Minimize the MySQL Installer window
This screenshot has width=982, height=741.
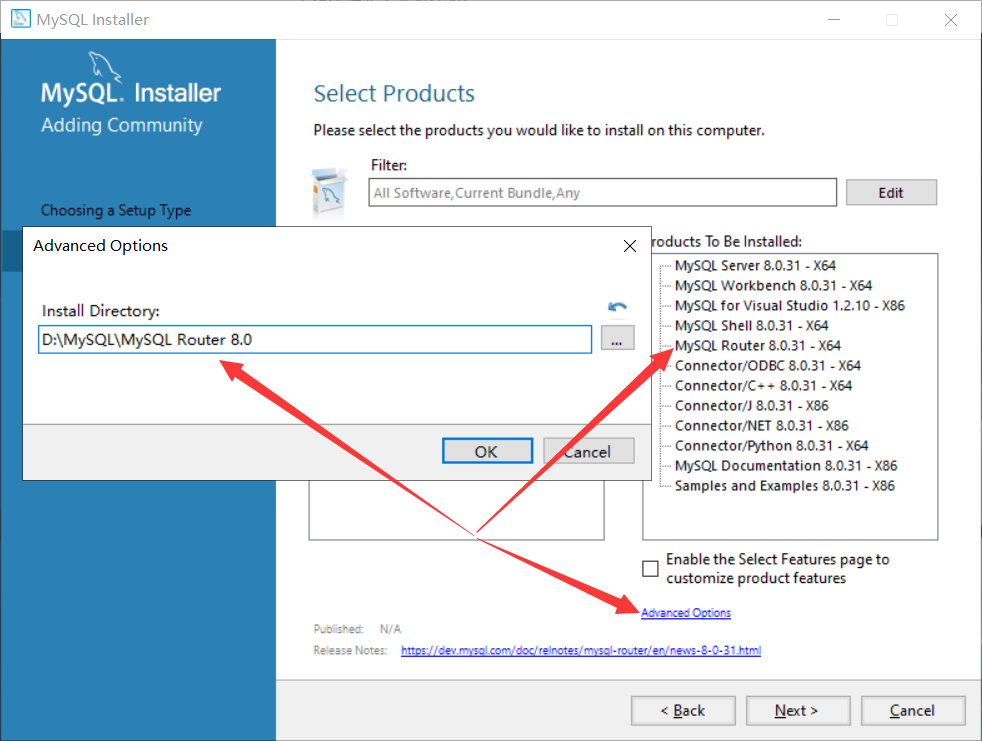(x=834, y=20)
